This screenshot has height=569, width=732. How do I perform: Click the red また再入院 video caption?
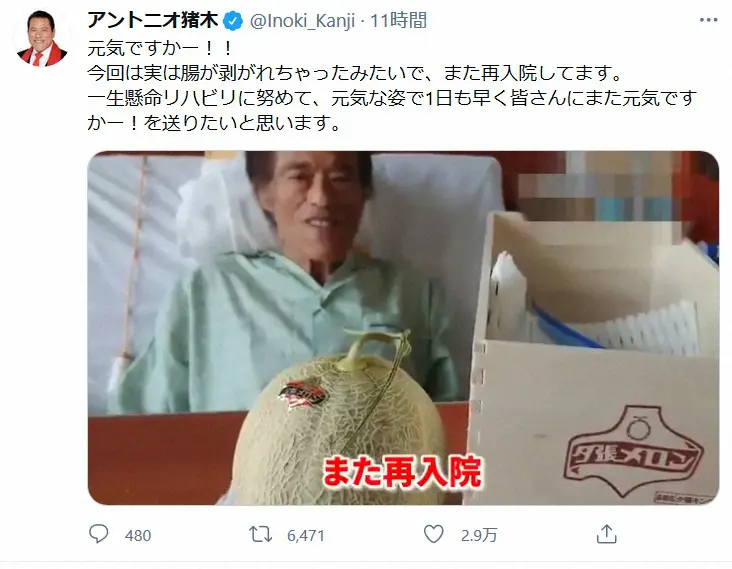click(x=401, y=471)
